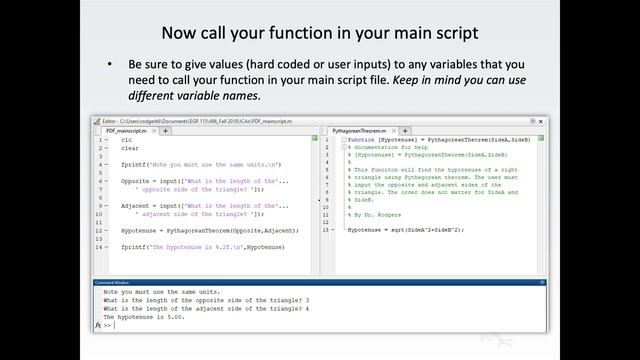Close the PDF_mainscript.m tab
This screenshot has height=360, width=640.
click(x=154, y=131)
